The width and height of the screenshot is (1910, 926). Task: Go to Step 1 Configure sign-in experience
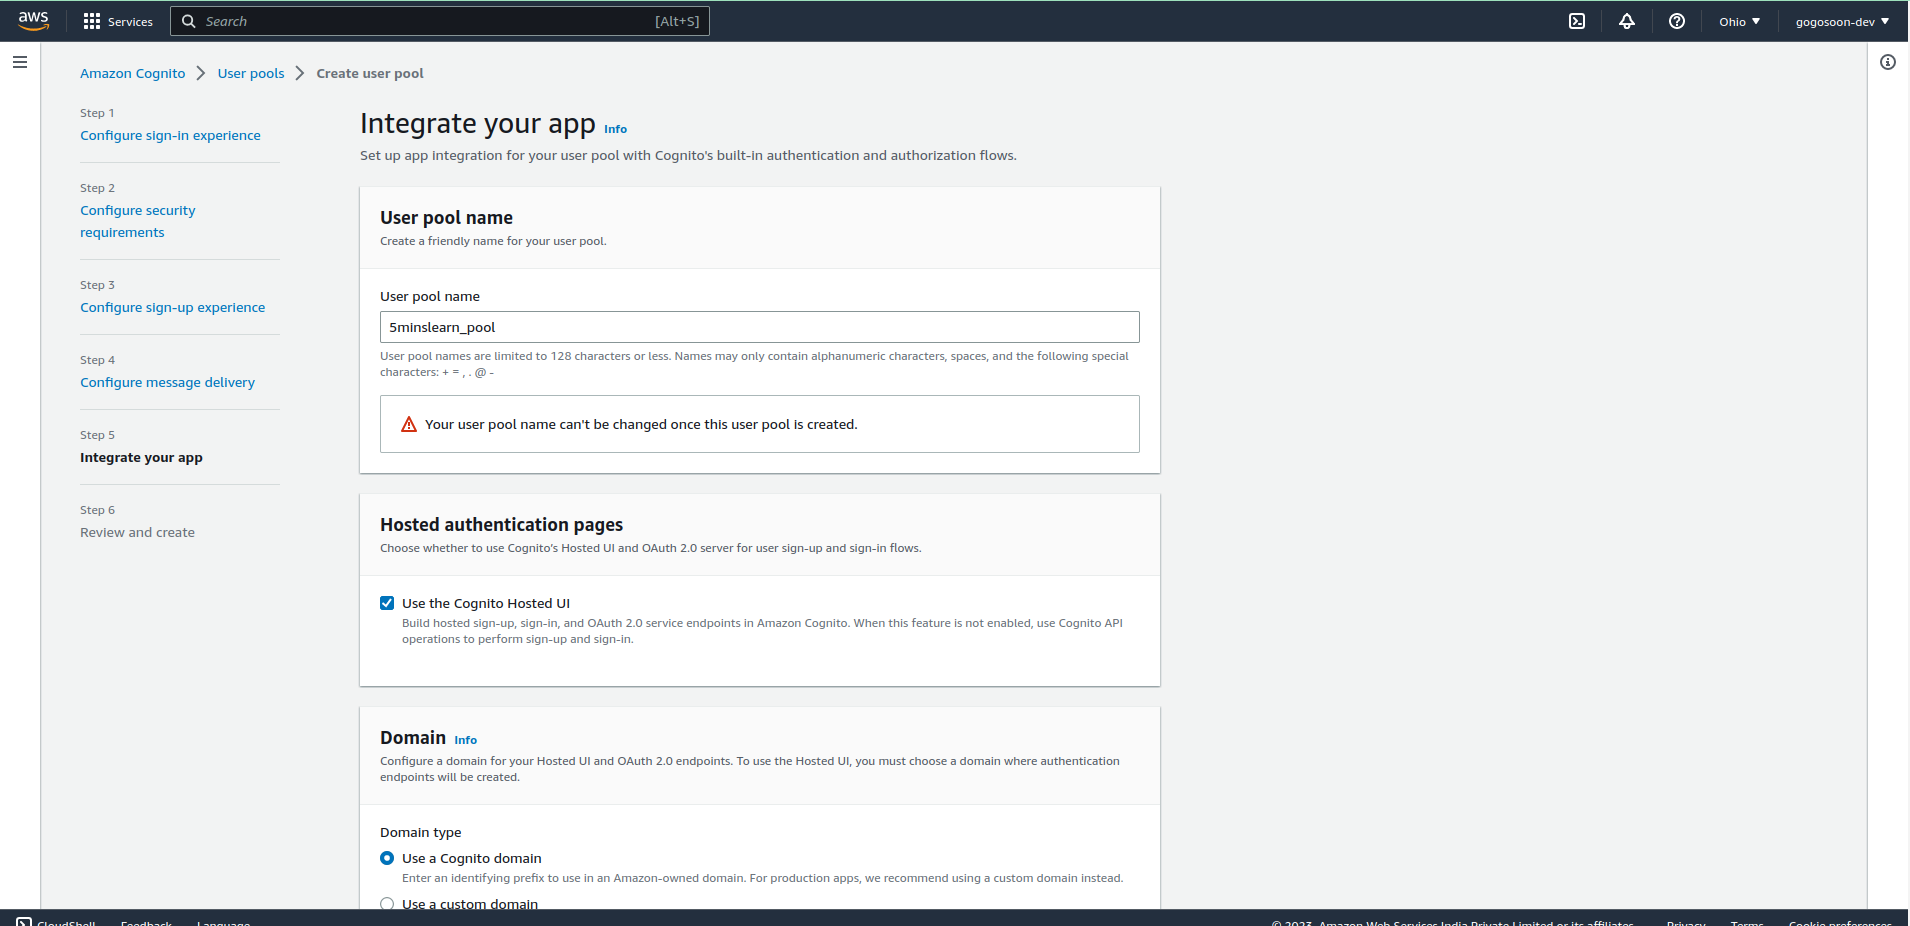coord(170,135)
